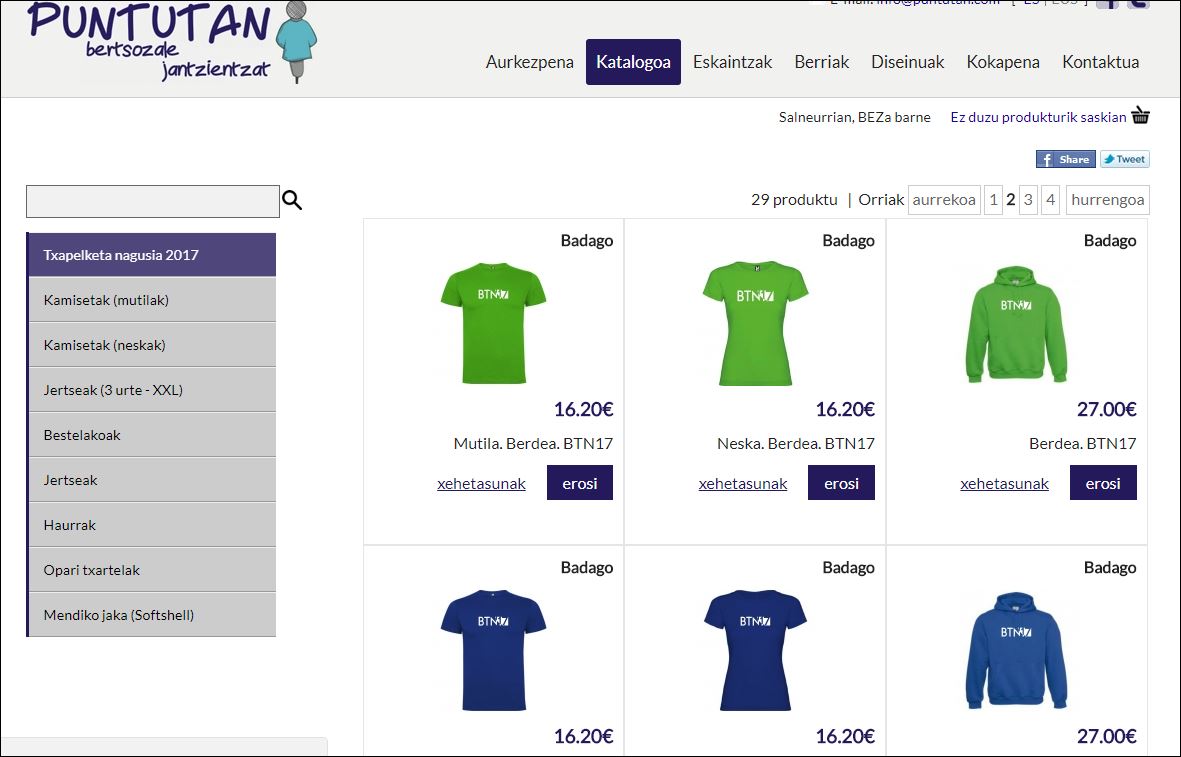Click the search magnifier icon
The height and width of the screenshot is (757, 1181).
tap(292, 200)
